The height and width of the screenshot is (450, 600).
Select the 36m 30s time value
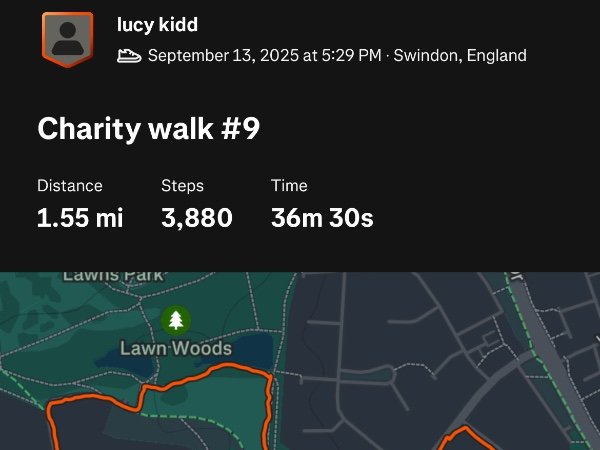tap(322, 218)
